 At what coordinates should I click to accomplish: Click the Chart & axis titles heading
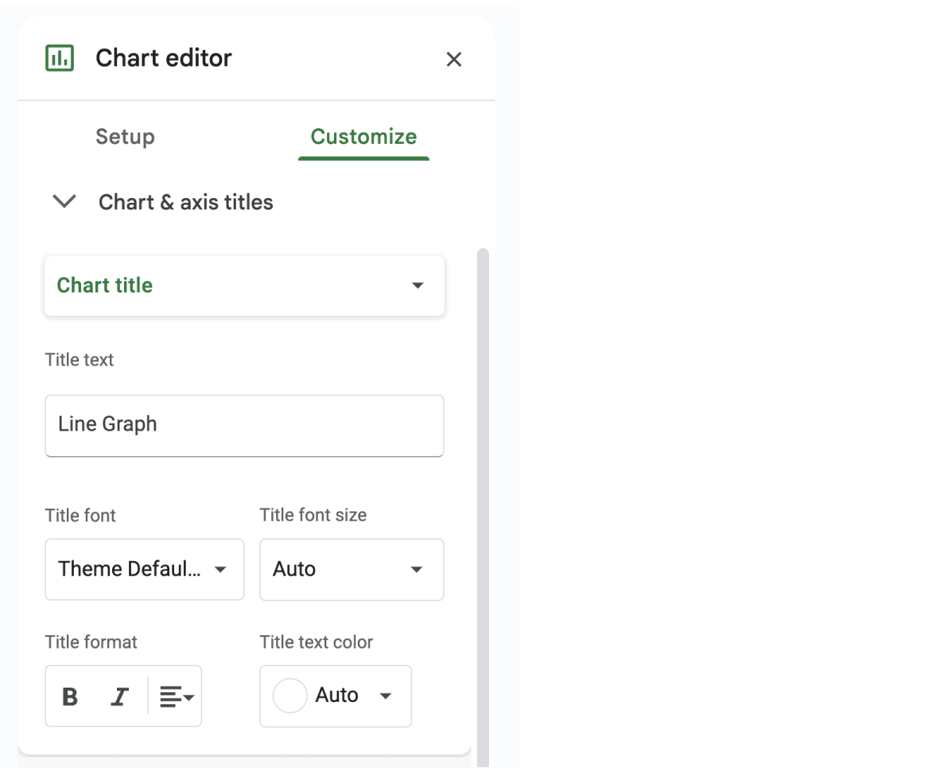pyautogui.click(x=185, y=202)
